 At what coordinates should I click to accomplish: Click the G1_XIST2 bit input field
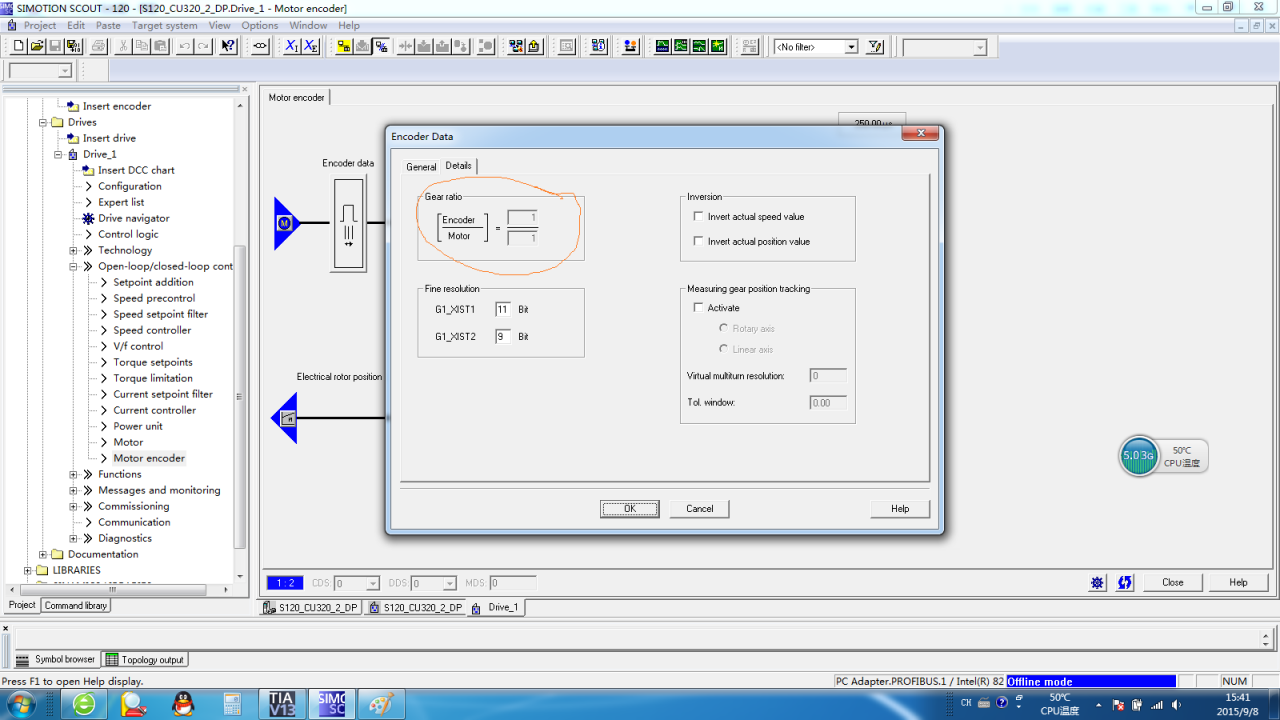(x=503, y=336)
